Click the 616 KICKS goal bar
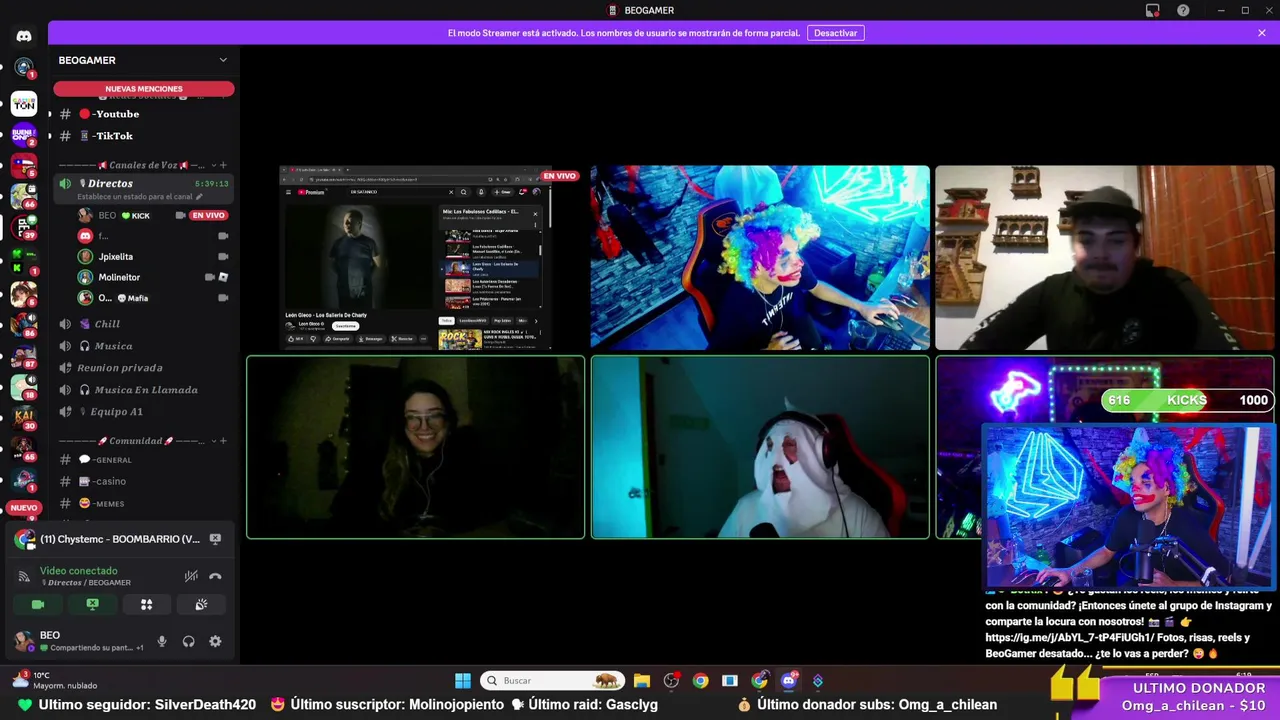Image resolution: width=1280 pixels, height=720 pixels. (1187, 400)
